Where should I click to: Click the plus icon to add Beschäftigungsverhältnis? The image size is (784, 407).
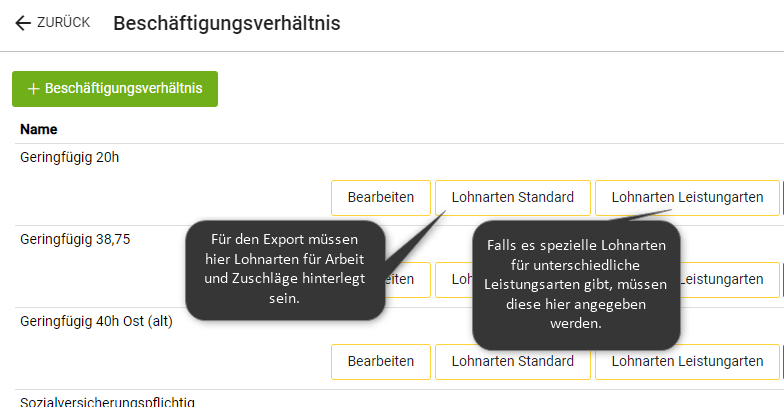coord(33,89)
